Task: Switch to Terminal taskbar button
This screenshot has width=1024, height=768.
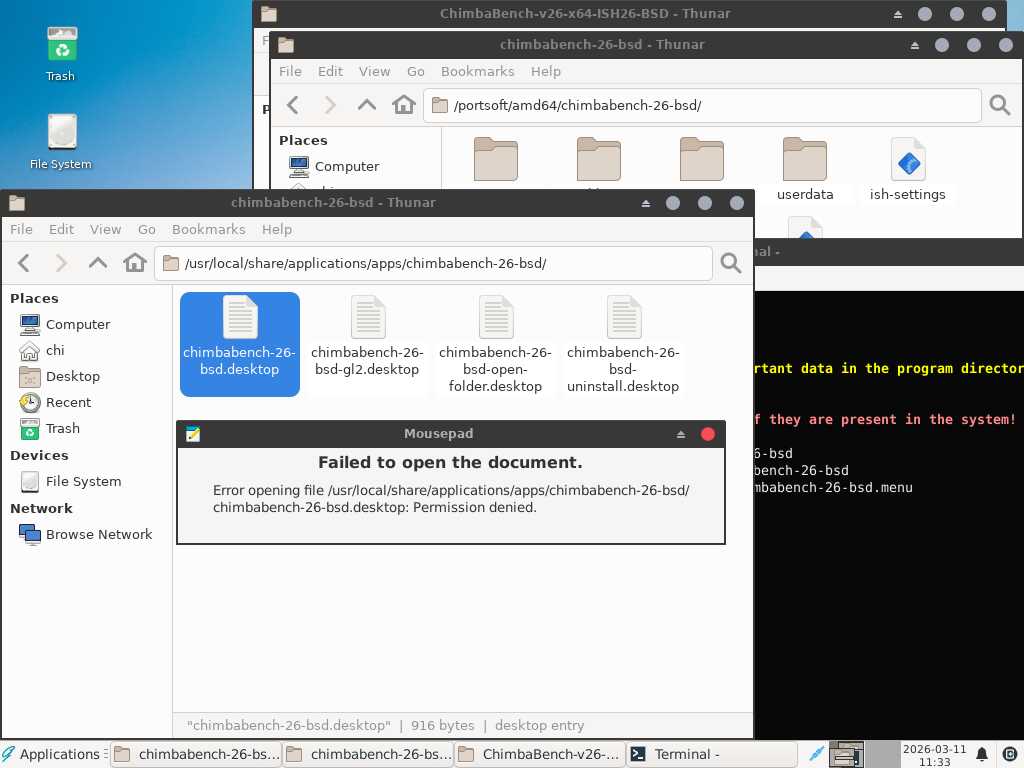Action: pyautogui.click(x=712, y=754)
